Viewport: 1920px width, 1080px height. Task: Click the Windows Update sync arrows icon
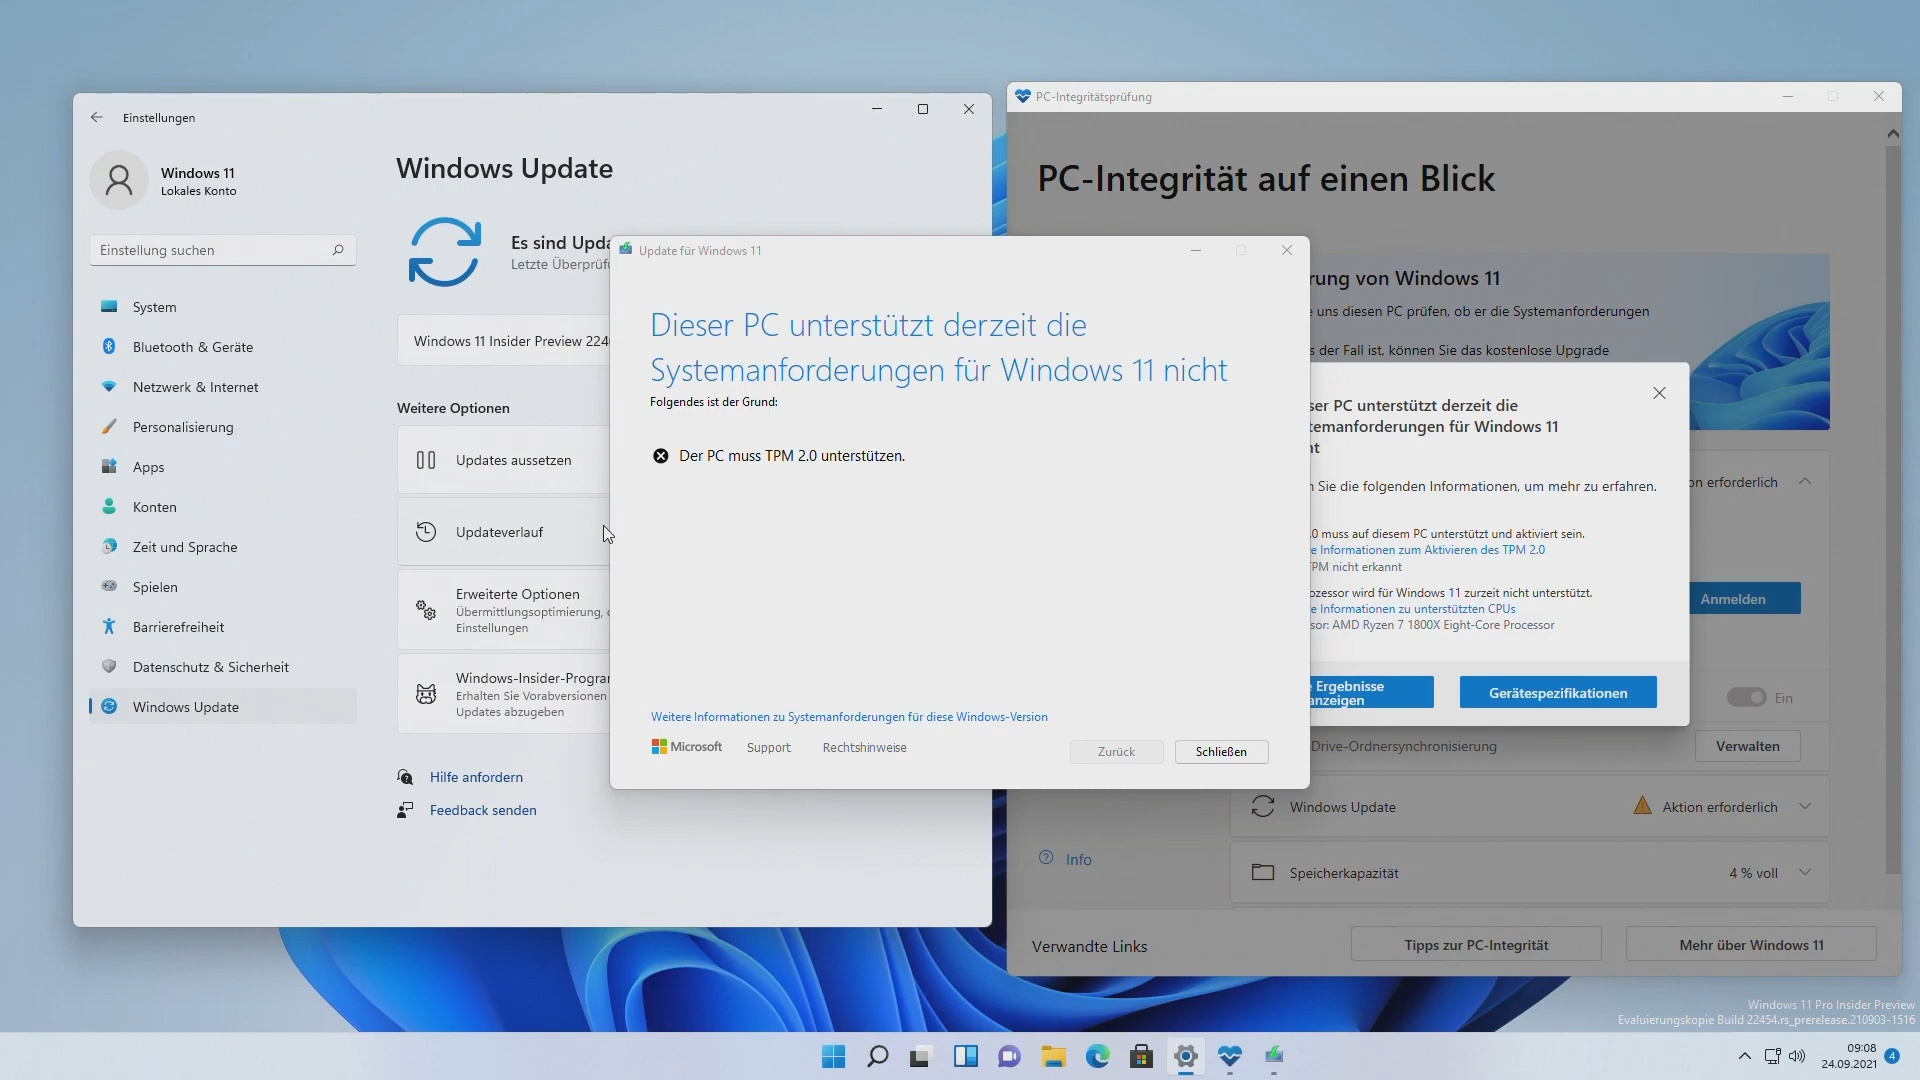(x=445, y=252)
